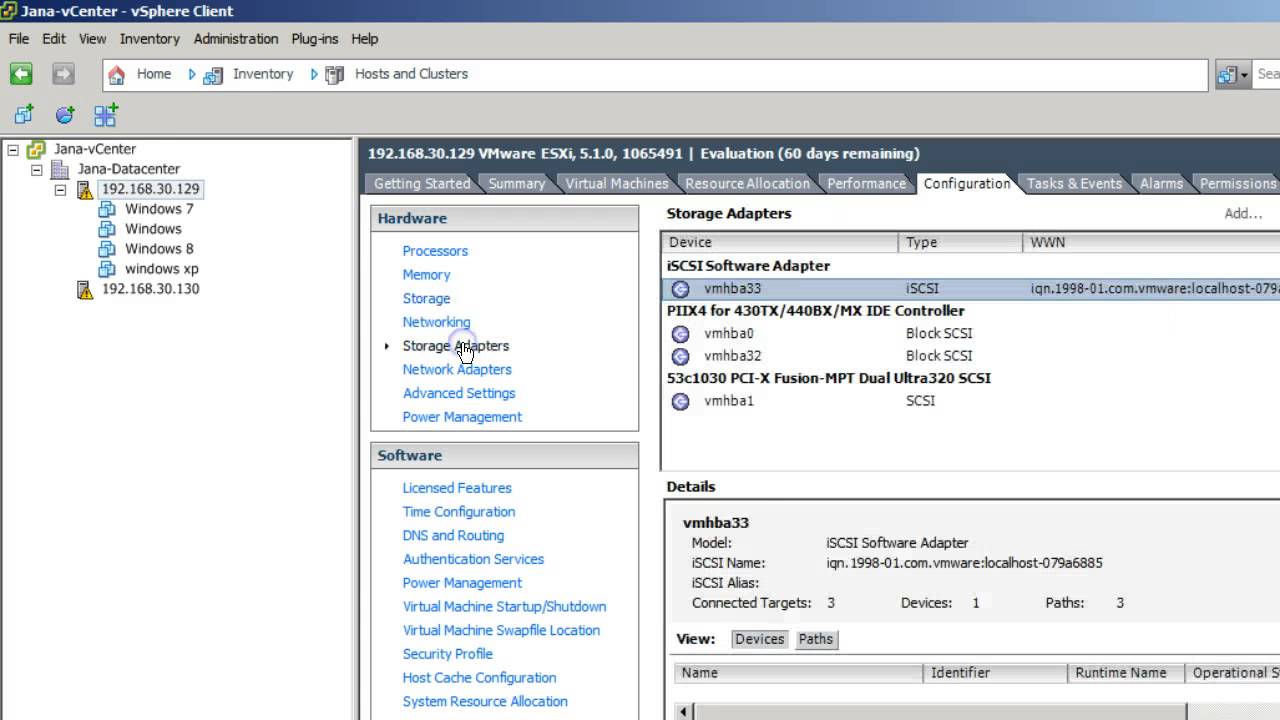
Task: Open the Time Configuration link
Action: point(459,512)
